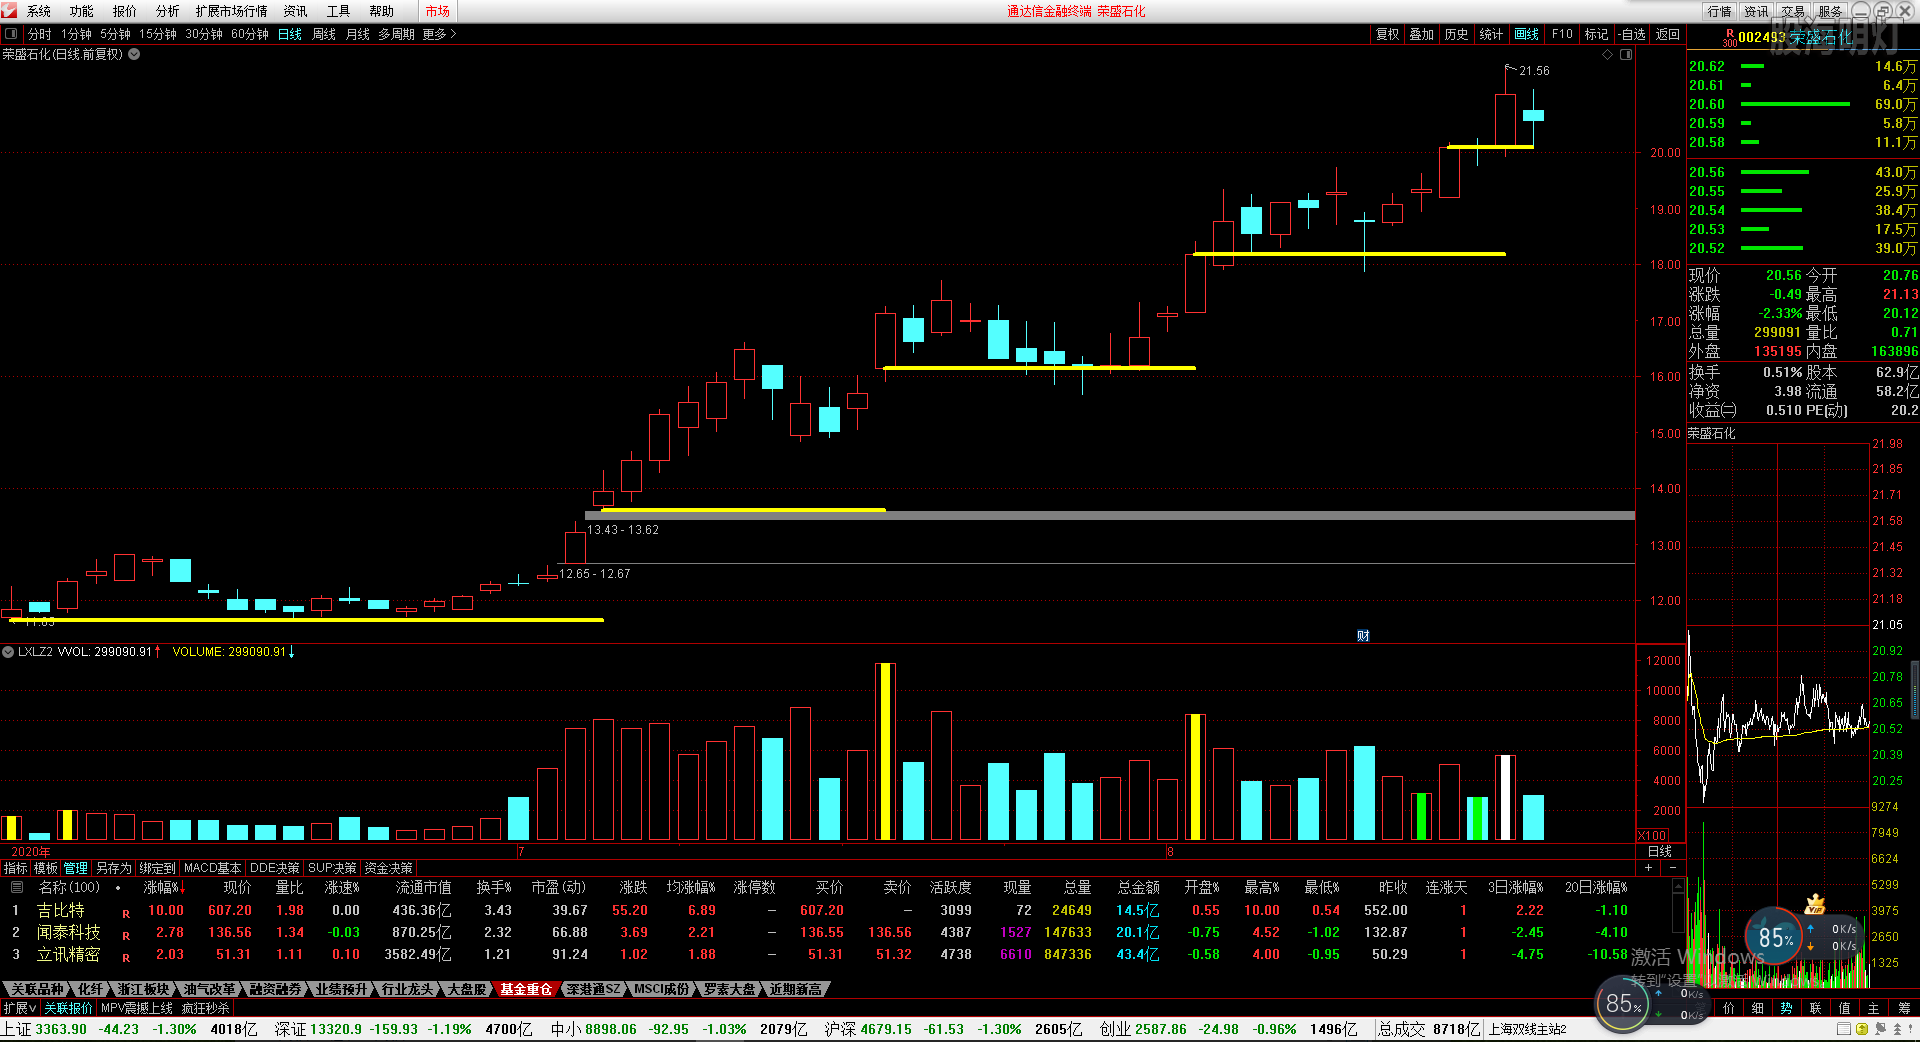
Task: Select the 分时 chart period
Action: click(40, 34)
